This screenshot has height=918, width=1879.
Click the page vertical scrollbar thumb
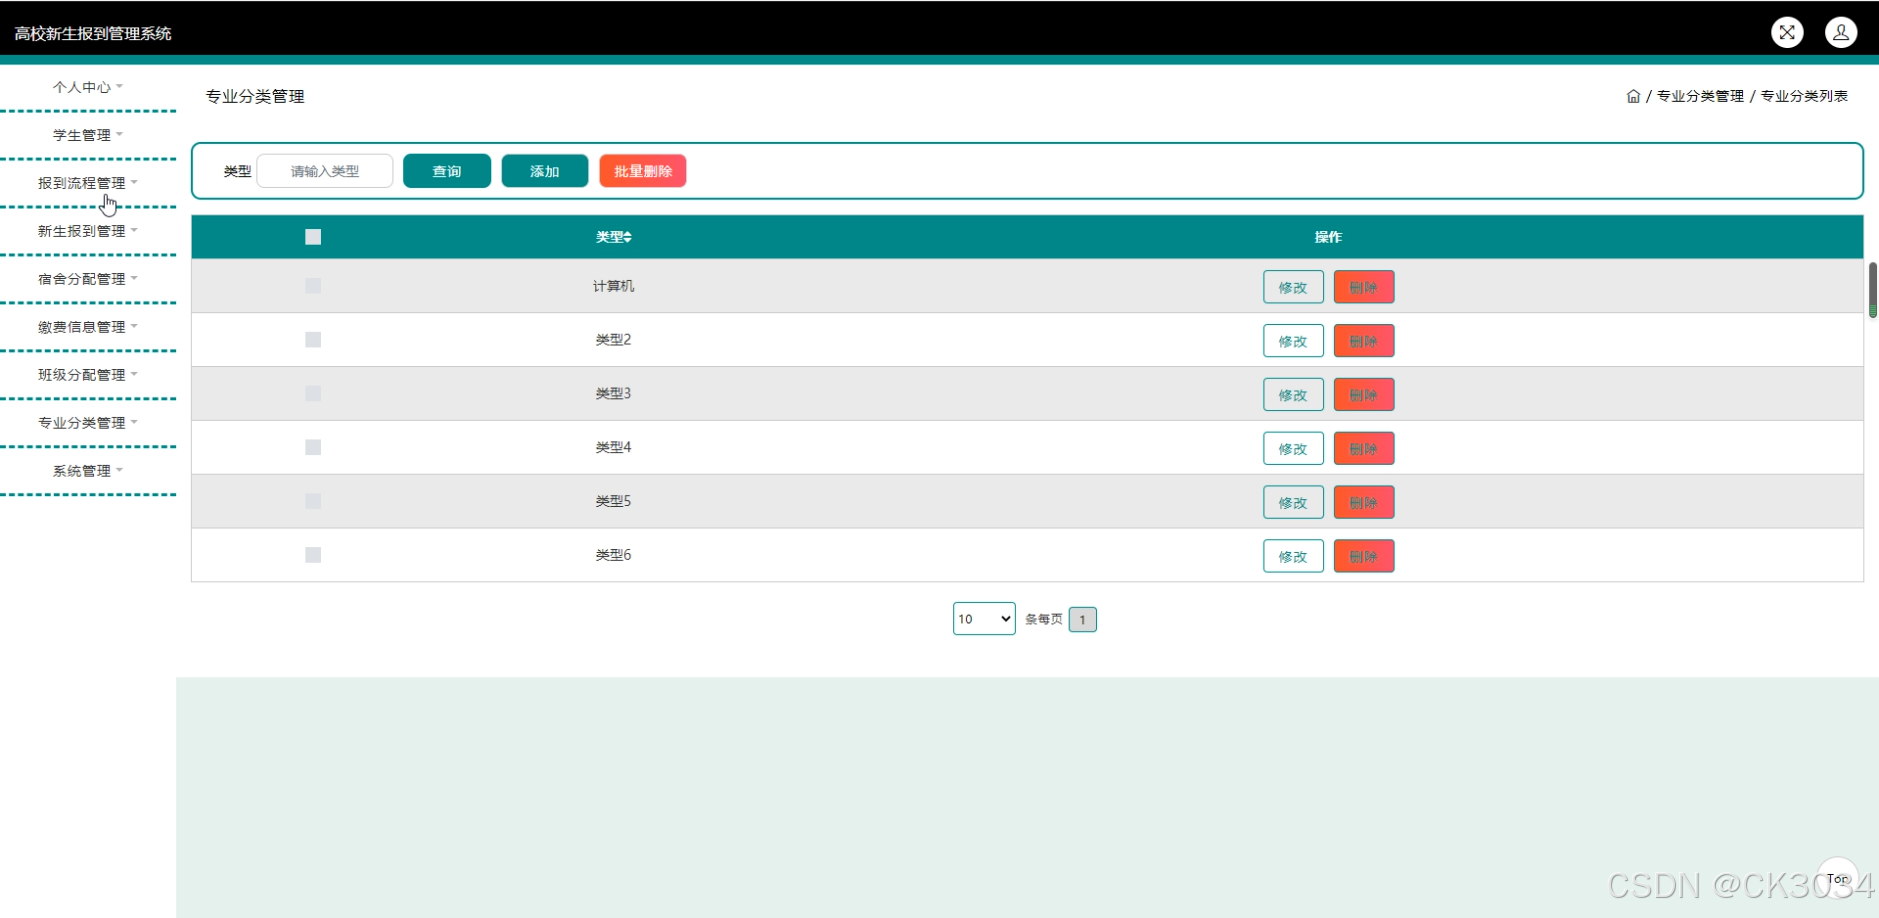point(1873,290)
